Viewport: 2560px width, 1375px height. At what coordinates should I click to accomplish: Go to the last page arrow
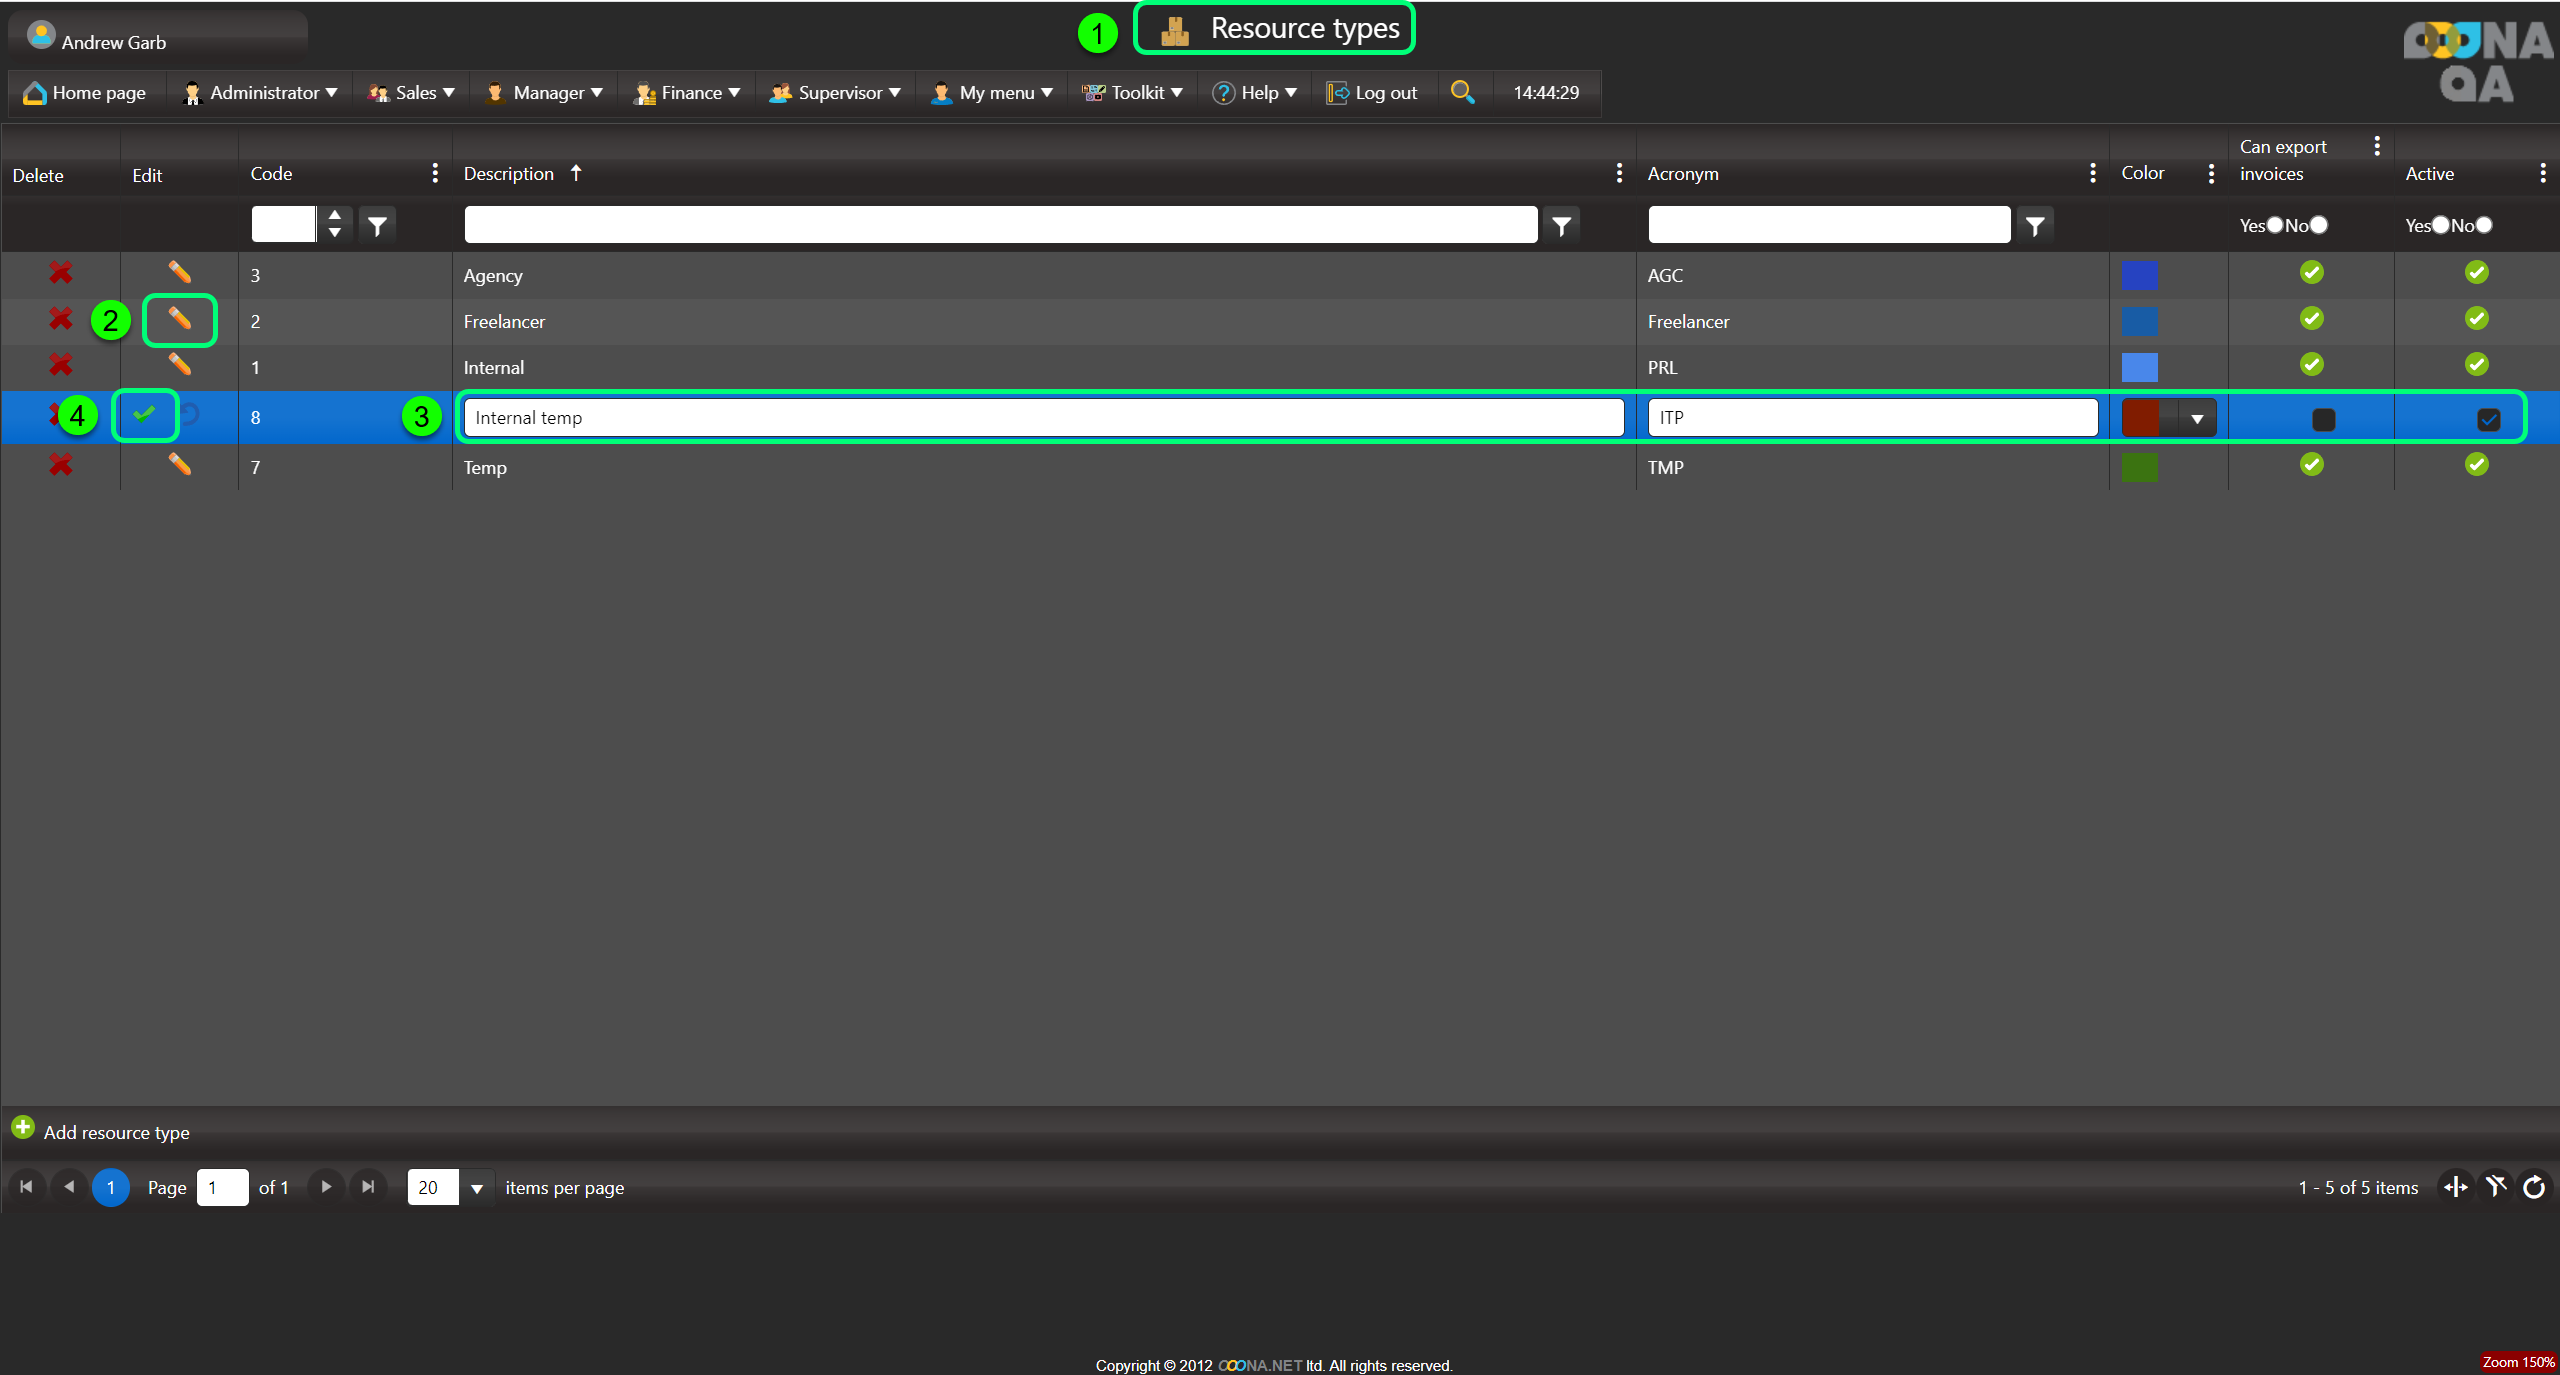tap(368, 1187)
